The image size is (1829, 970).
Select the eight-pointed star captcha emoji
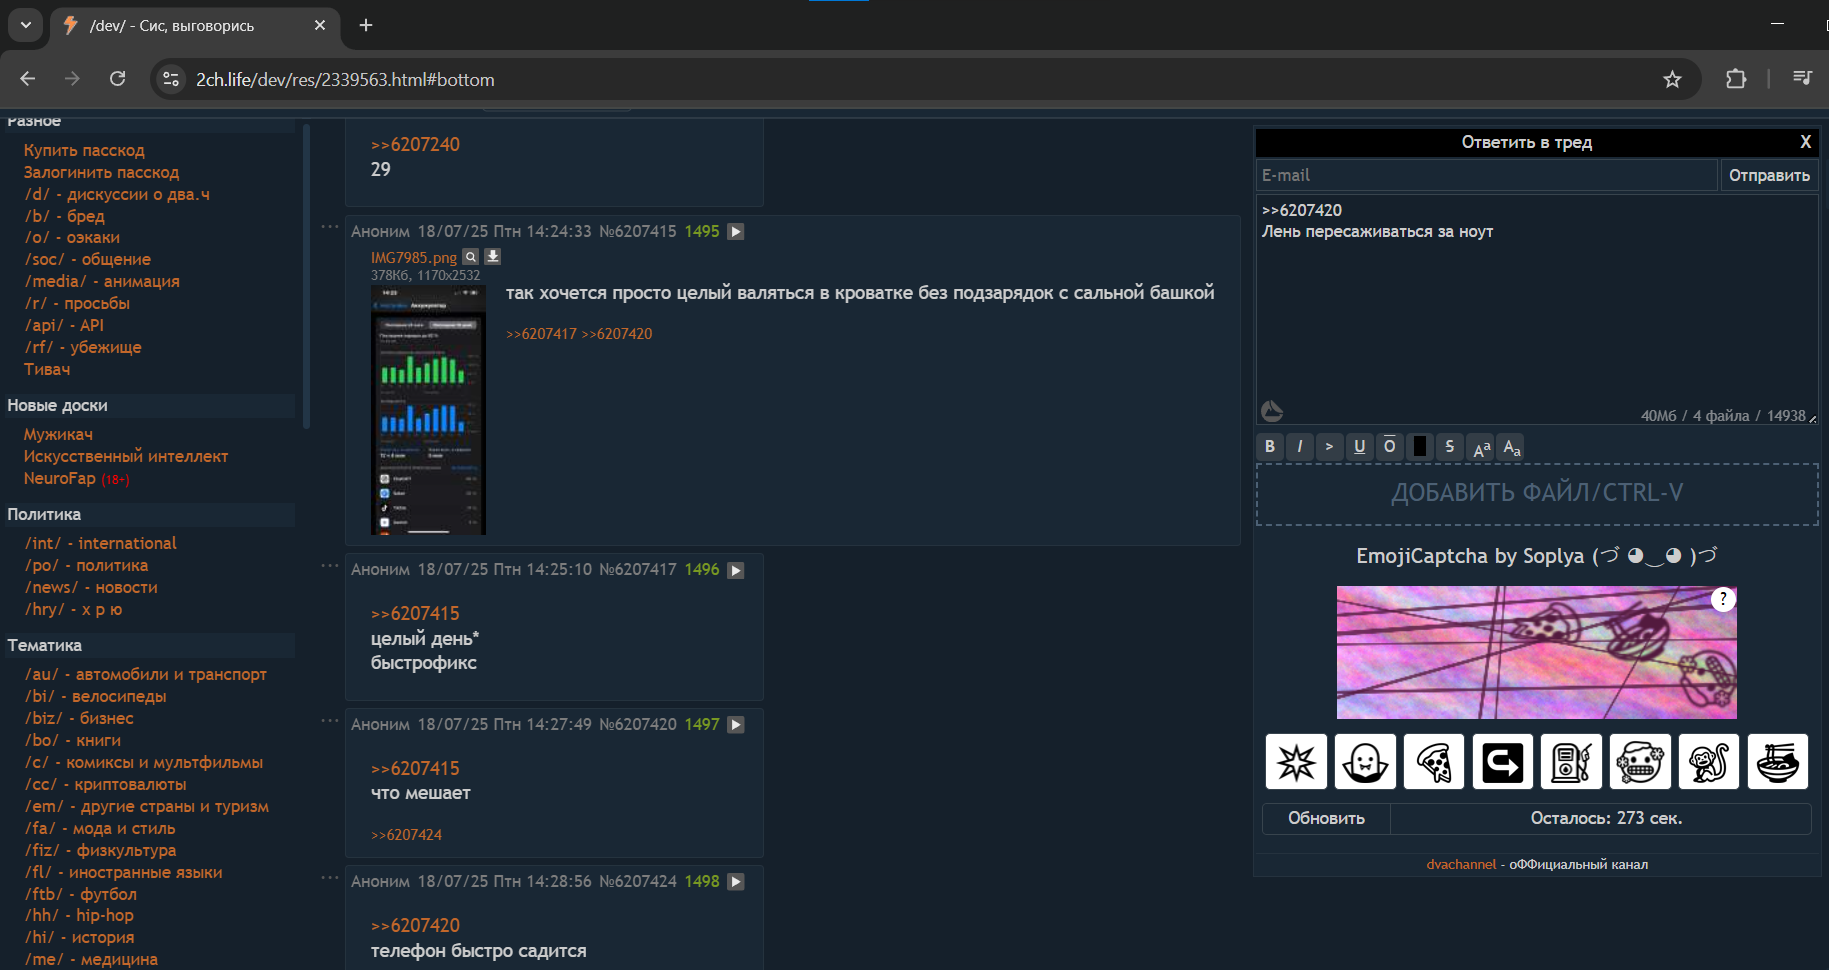point(1296,762)
